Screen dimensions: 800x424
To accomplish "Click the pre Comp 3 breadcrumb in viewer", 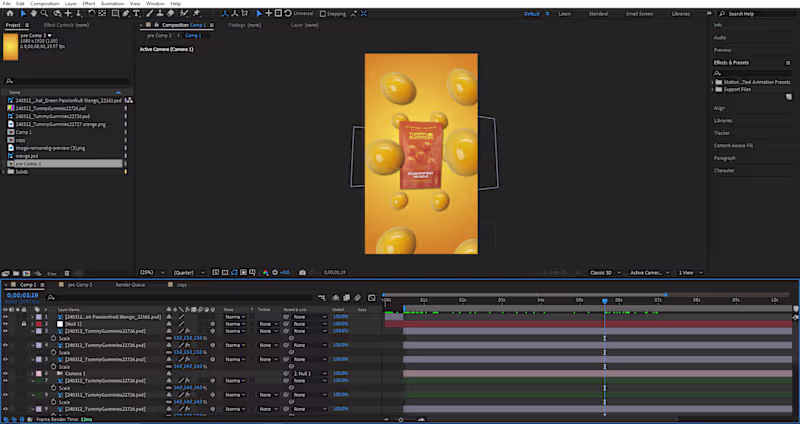I will [x=159, y=35].
